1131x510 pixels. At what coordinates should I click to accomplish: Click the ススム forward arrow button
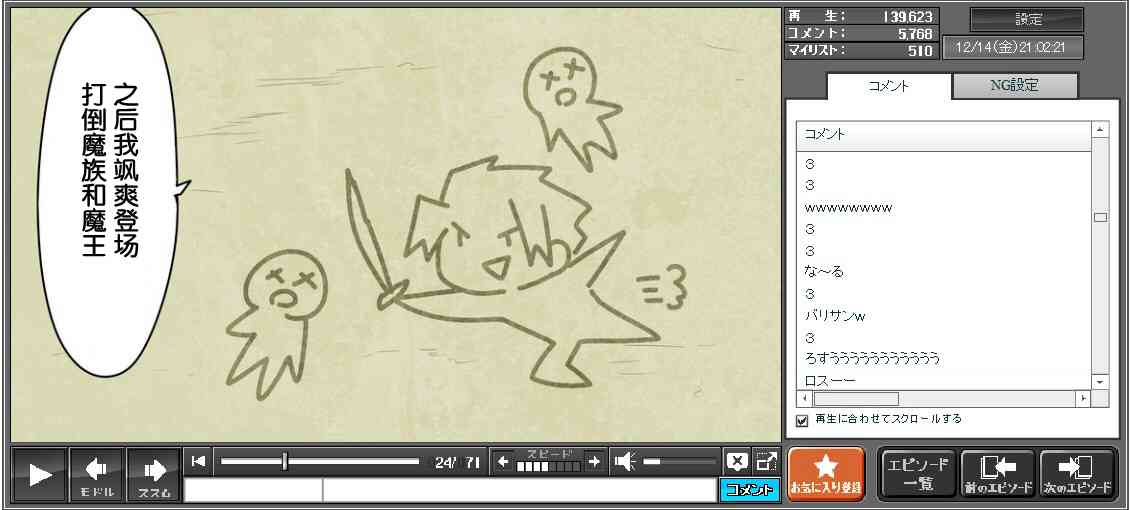[154, 474]
